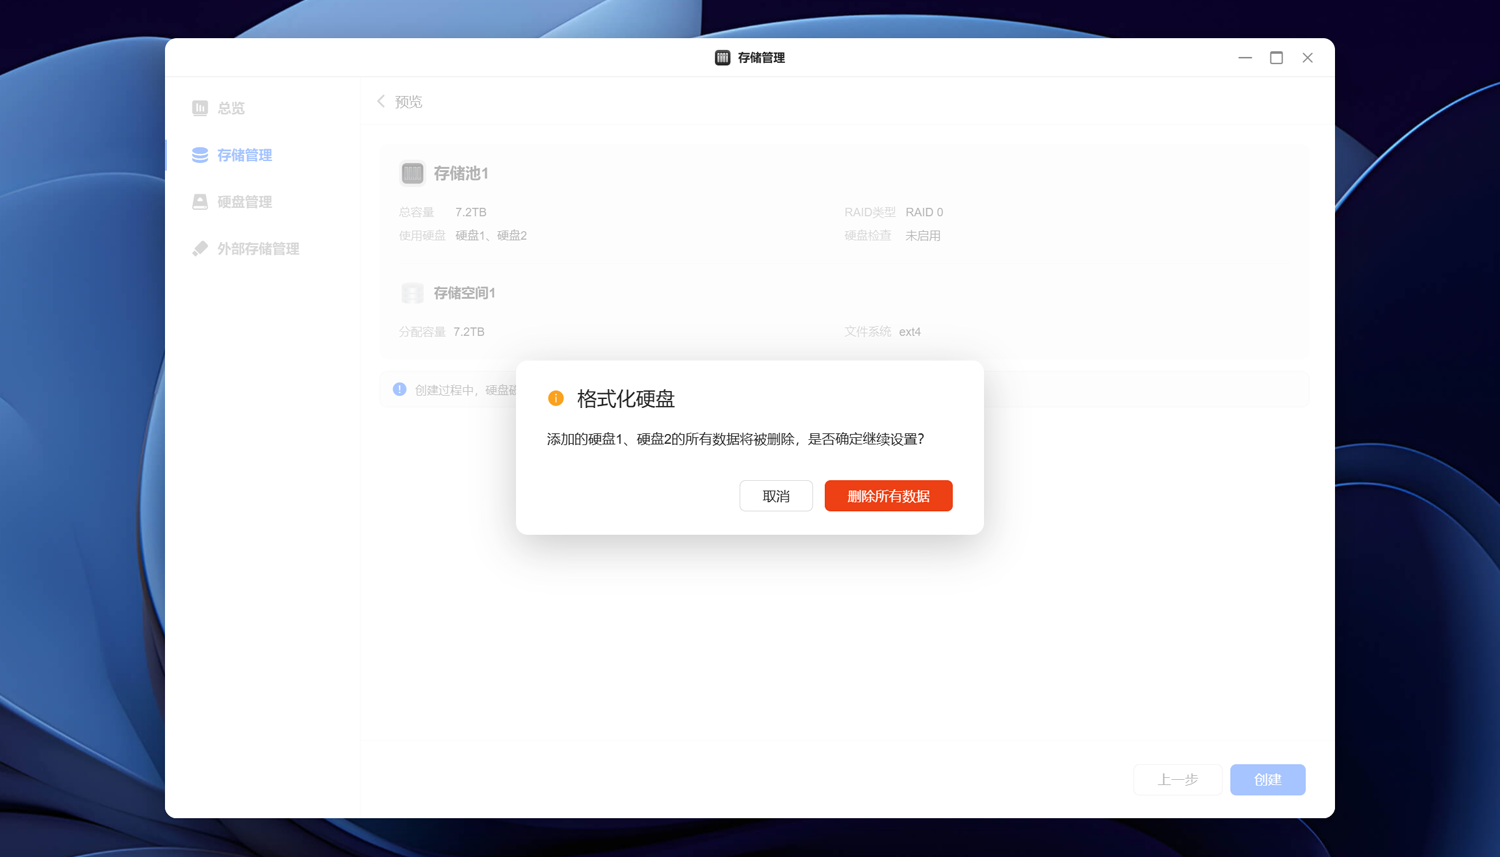Click the 删除所有数据 confirm button

pyautogui.click(x=888, y=495)
